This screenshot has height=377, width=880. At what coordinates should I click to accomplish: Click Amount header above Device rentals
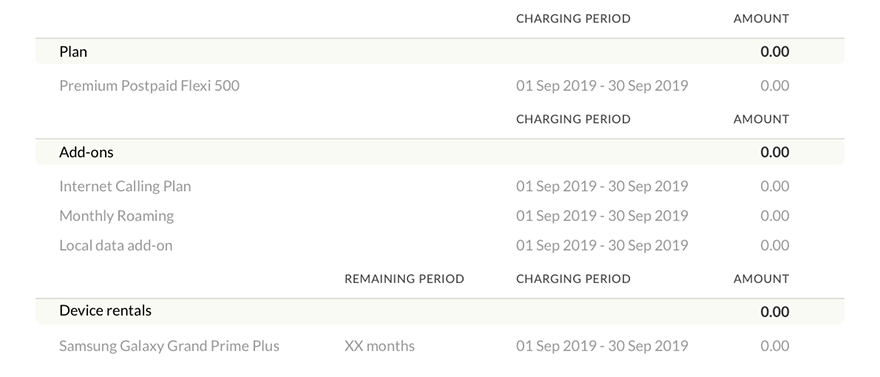tap(761, 279)
